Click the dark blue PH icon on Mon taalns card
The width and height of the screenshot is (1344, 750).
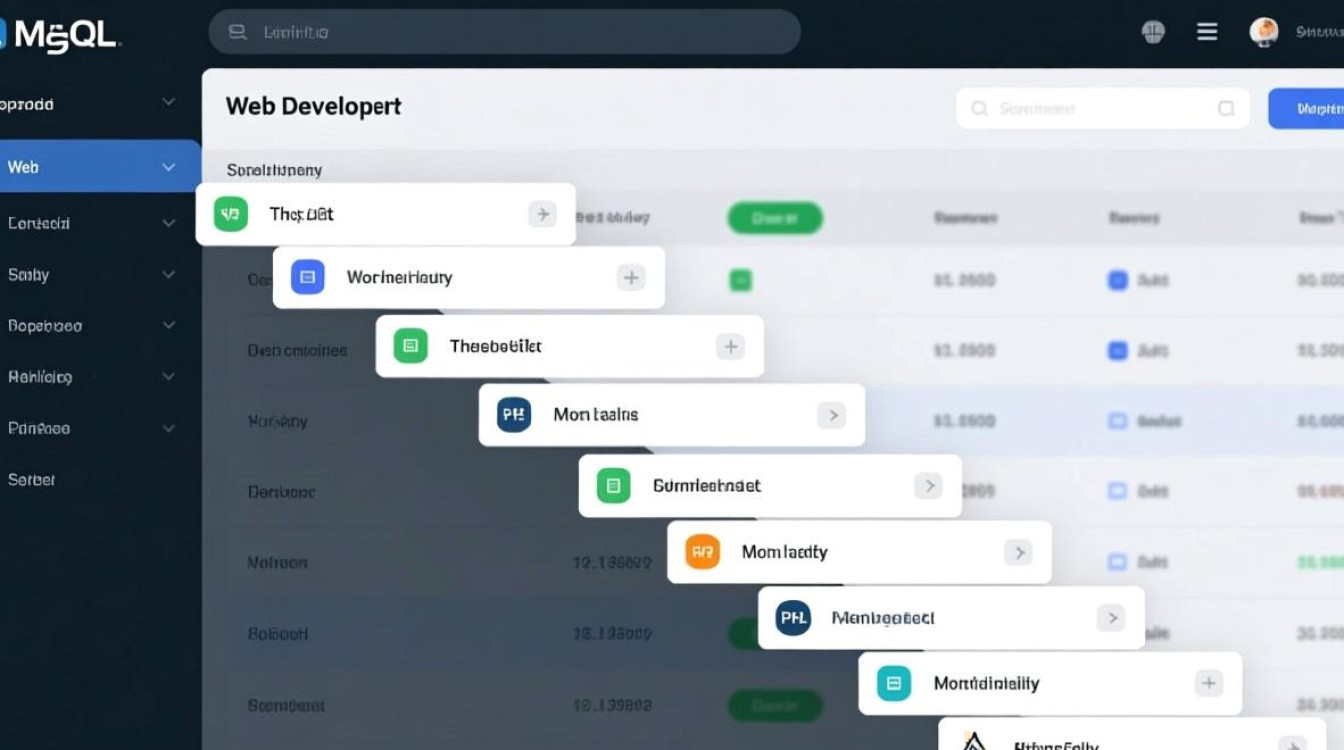tap(513, 414)
